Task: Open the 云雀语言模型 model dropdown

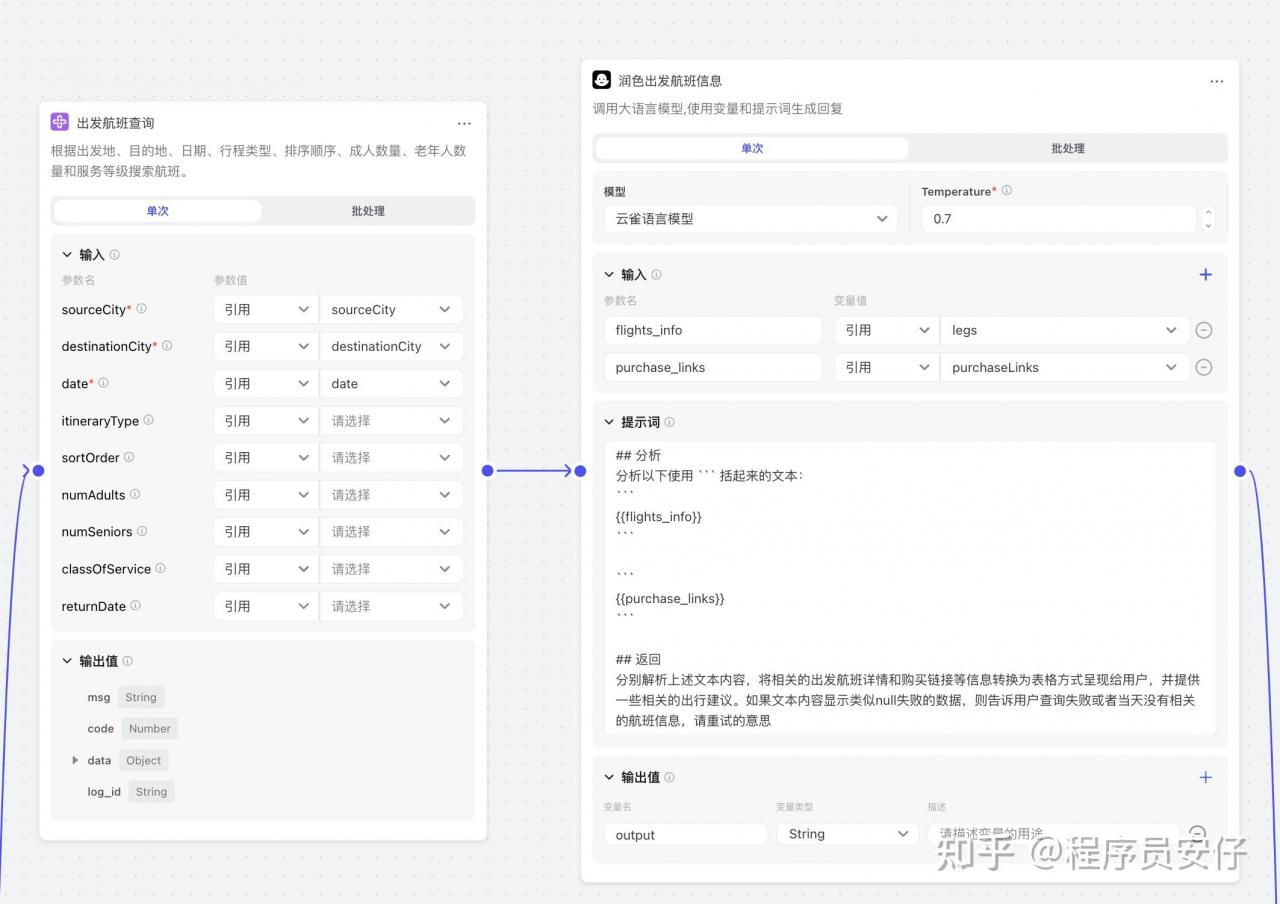Action: (751, 219)
